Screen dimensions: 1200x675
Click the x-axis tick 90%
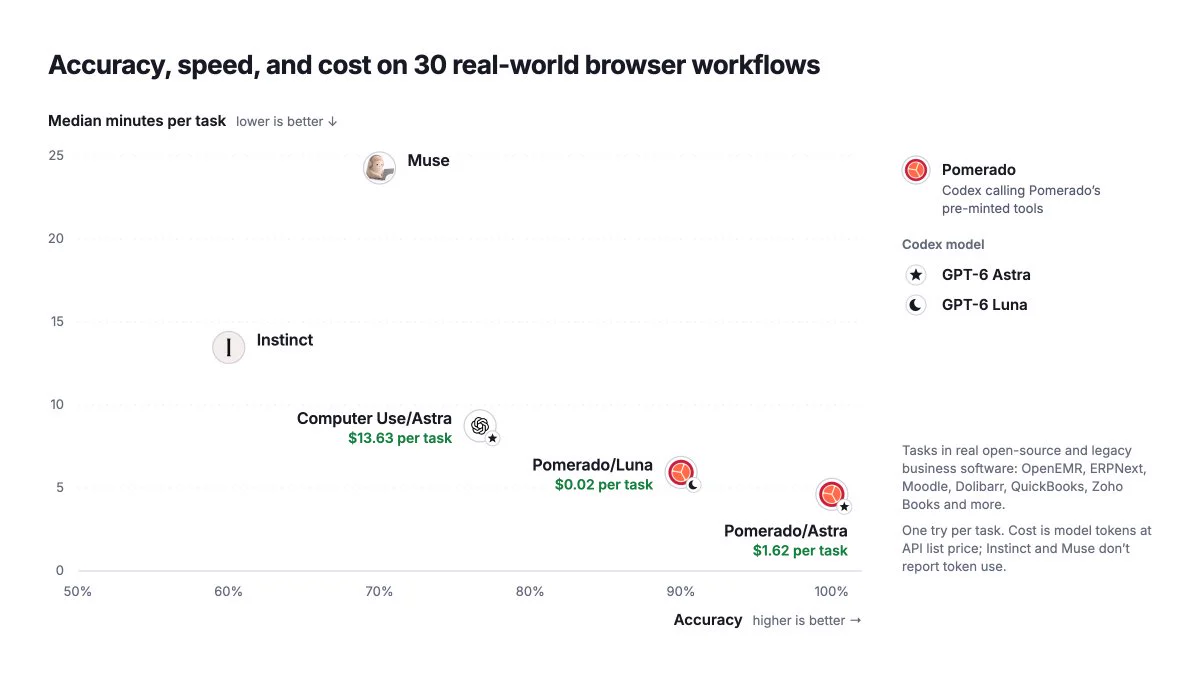tap(681, 591)
